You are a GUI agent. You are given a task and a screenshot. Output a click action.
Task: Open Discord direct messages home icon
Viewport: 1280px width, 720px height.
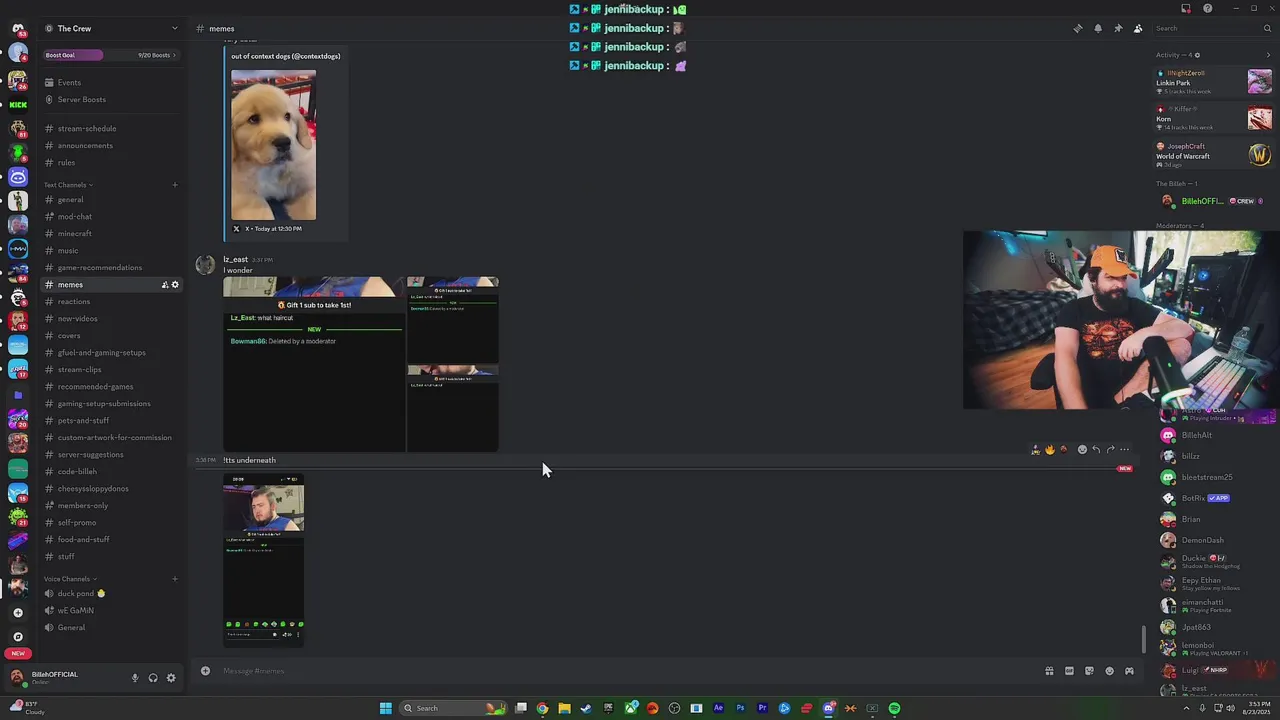pyautogui.click(x=18, y=29)
